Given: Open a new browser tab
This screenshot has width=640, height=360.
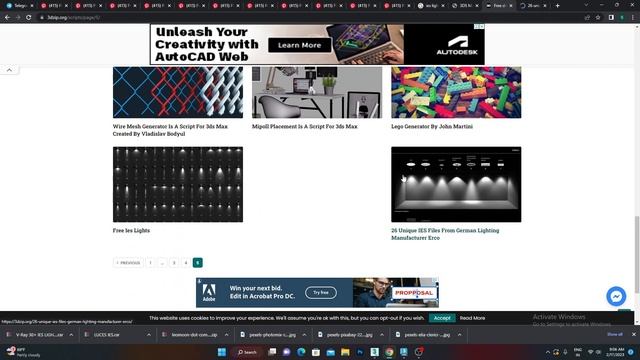Looking at the screenshot, I should [558, 6].
